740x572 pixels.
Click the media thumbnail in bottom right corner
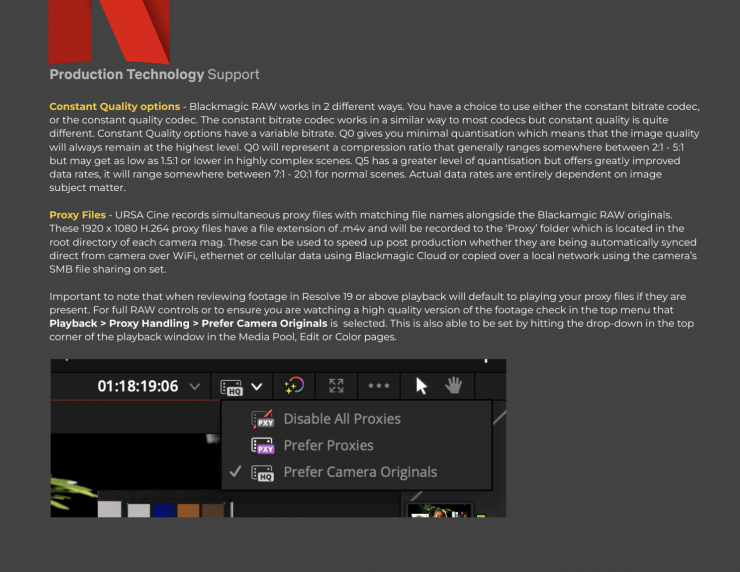click(440, 510)
